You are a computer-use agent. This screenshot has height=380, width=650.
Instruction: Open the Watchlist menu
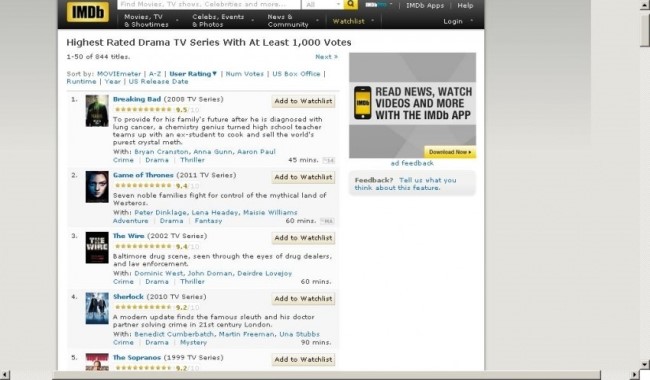pyautogui.click(x=353, y=21)
